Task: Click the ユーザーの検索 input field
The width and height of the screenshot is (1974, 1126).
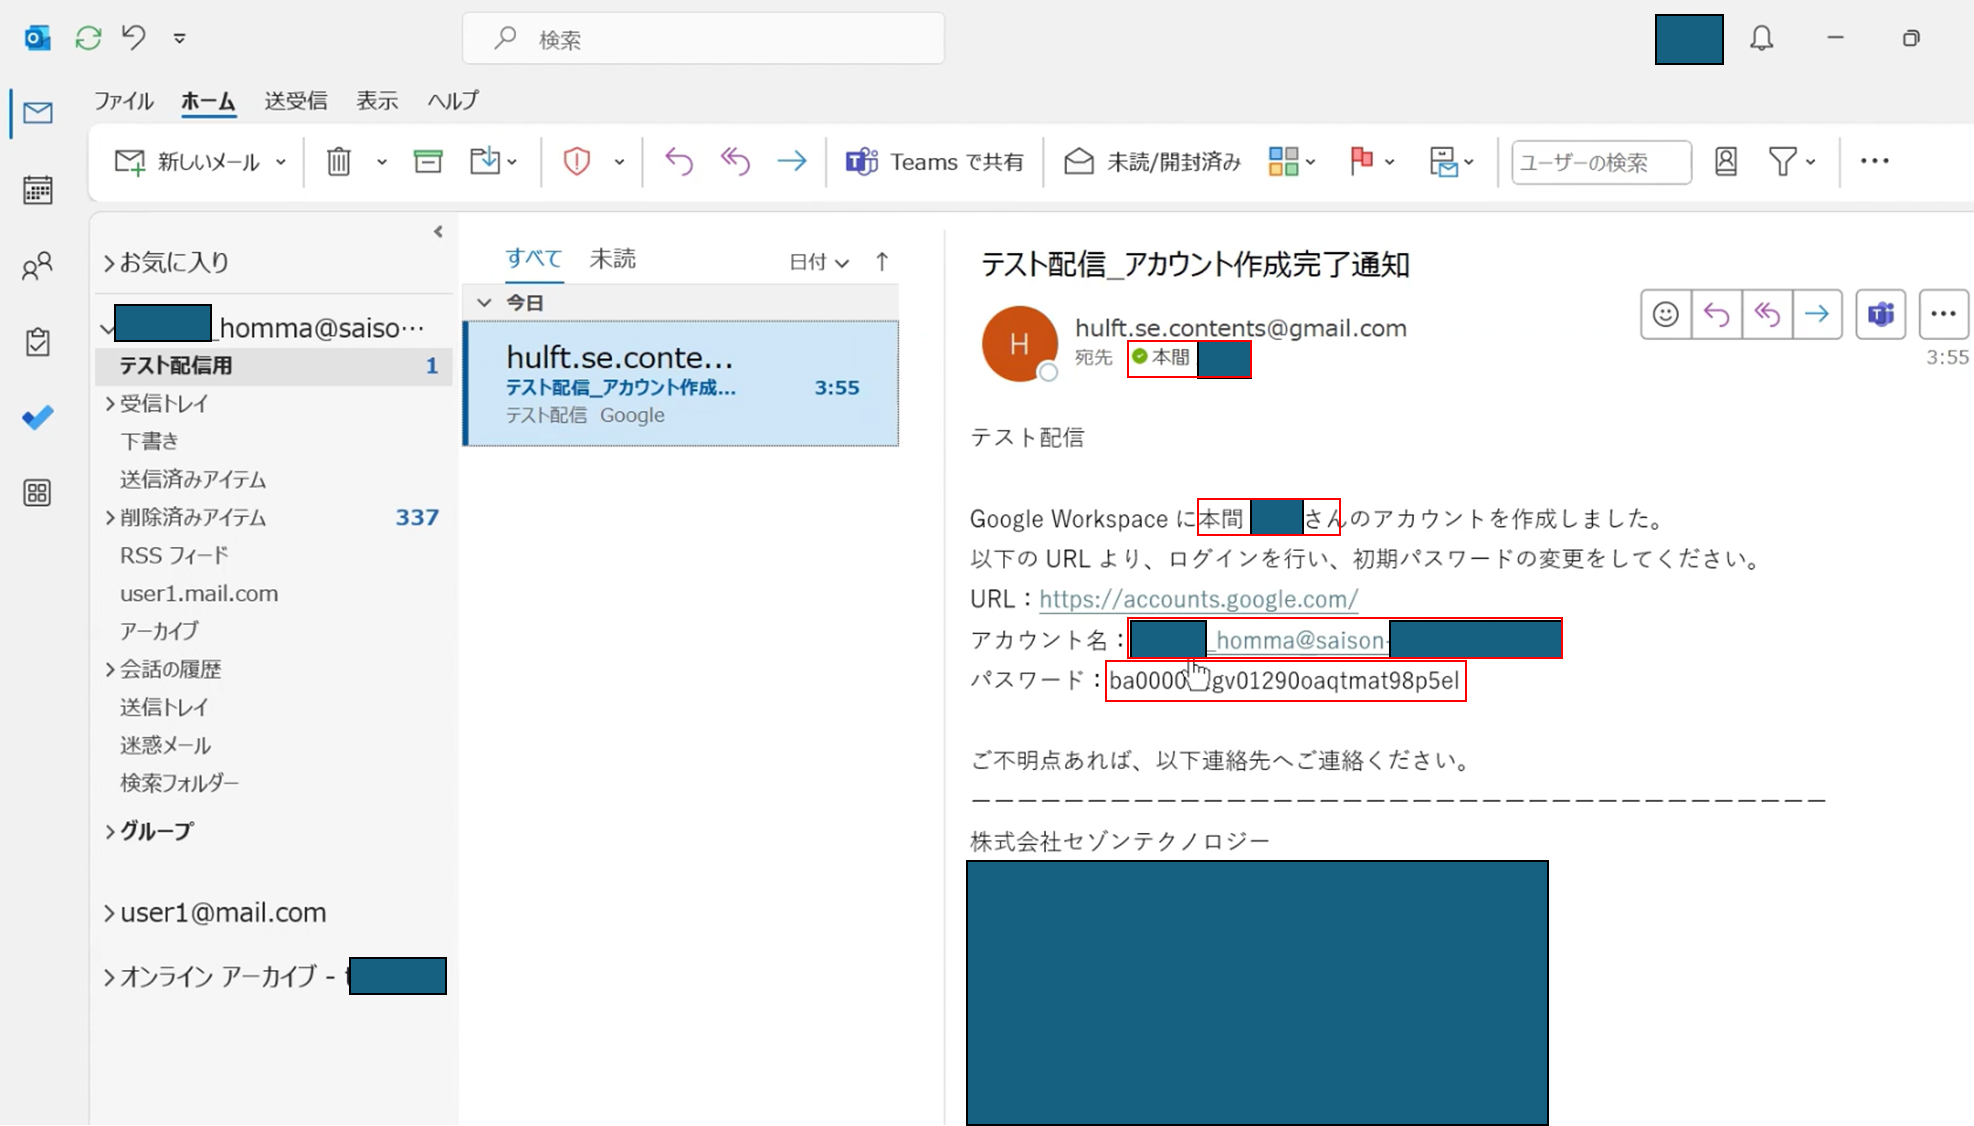Action: pos(1600,162)
